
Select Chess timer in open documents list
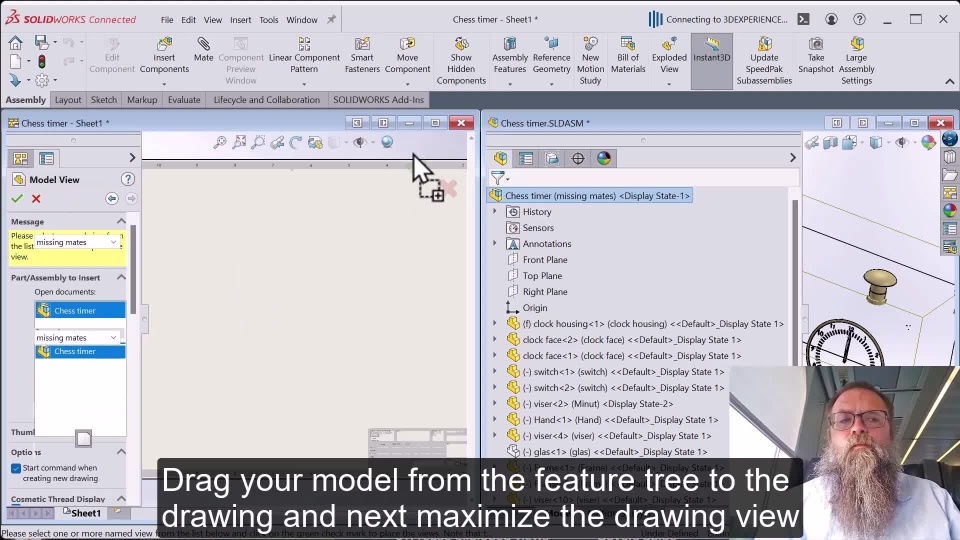coord(80,310)
